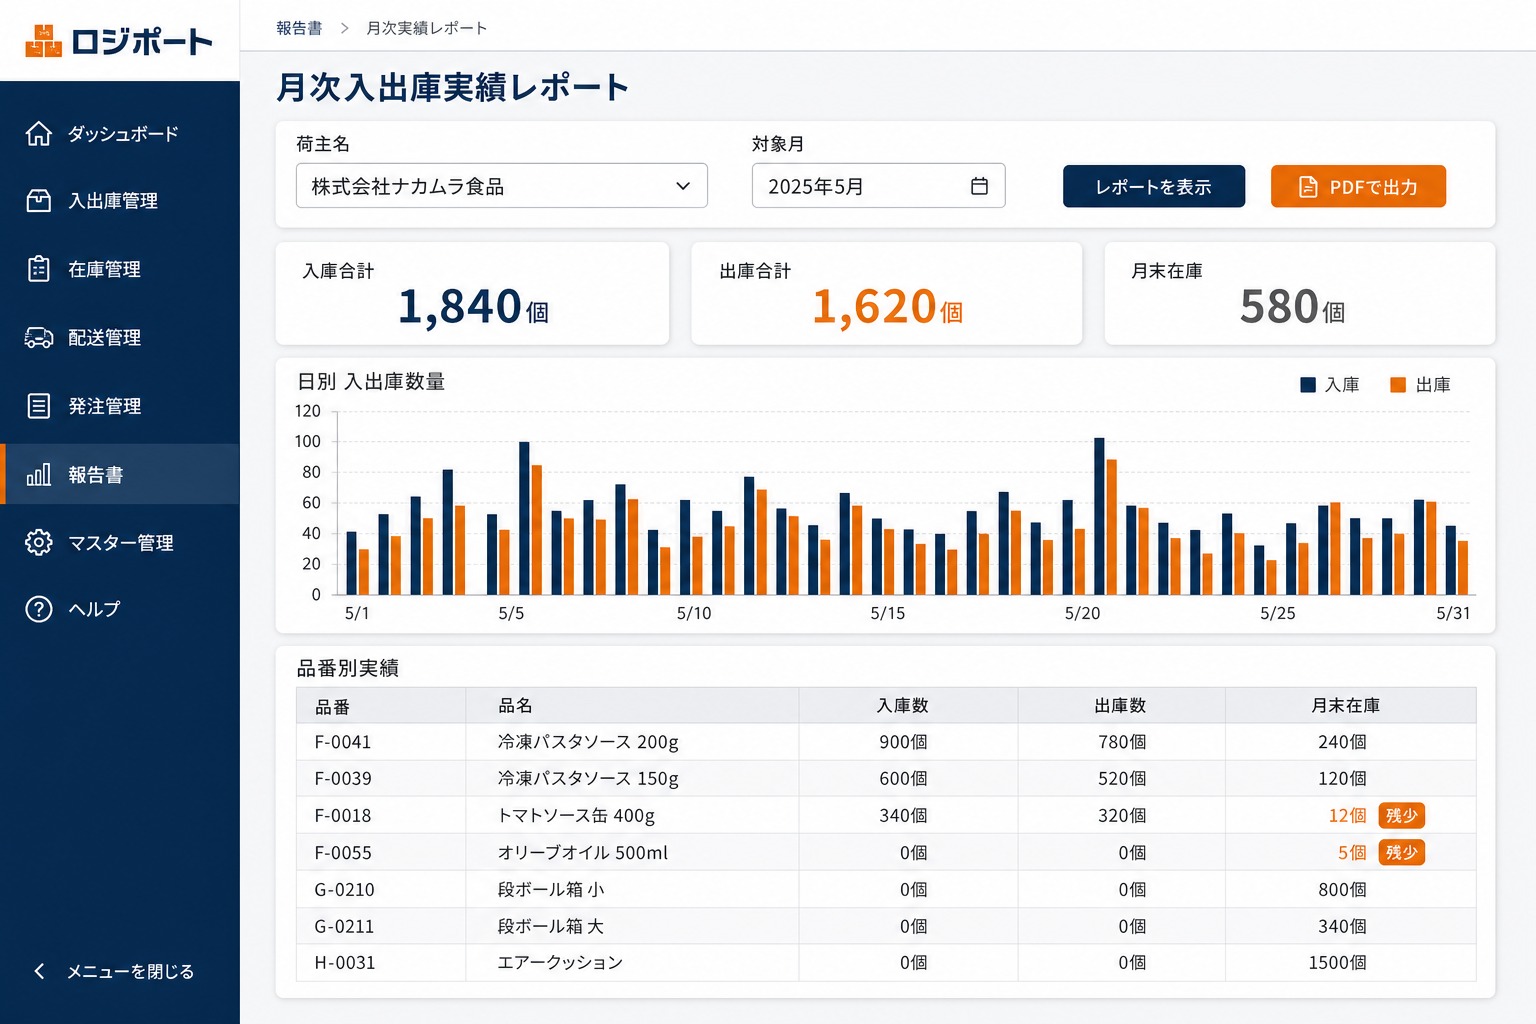Click 冷凍パスタソース 150g product name

588,779
